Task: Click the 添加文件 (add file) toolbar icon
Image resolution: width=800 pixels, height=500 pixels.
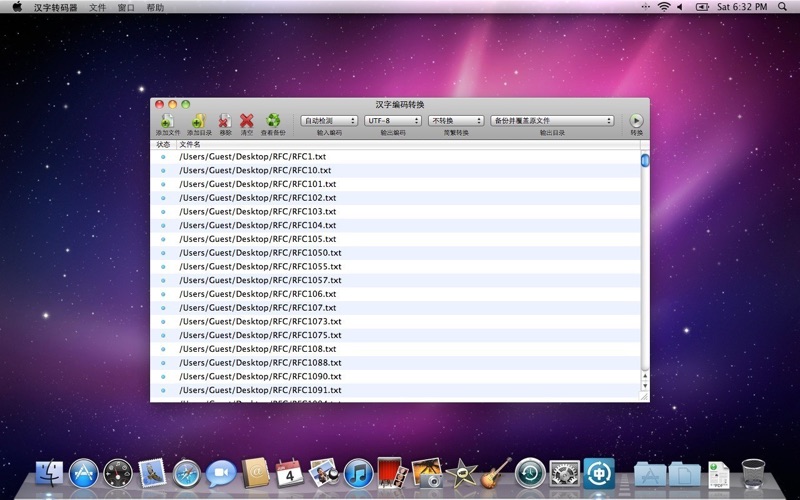Action: (167, 121)
